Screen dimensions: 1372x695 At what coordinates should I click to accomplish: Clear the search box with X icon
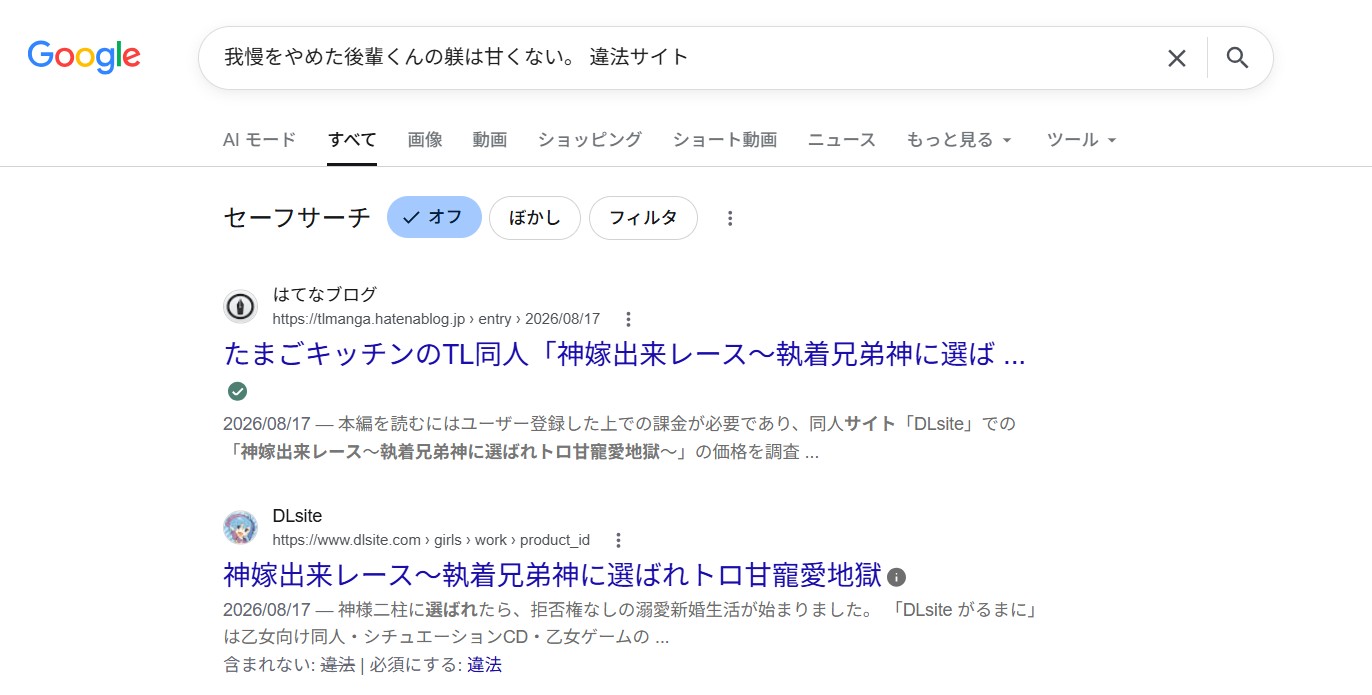tap(1177, 58)
